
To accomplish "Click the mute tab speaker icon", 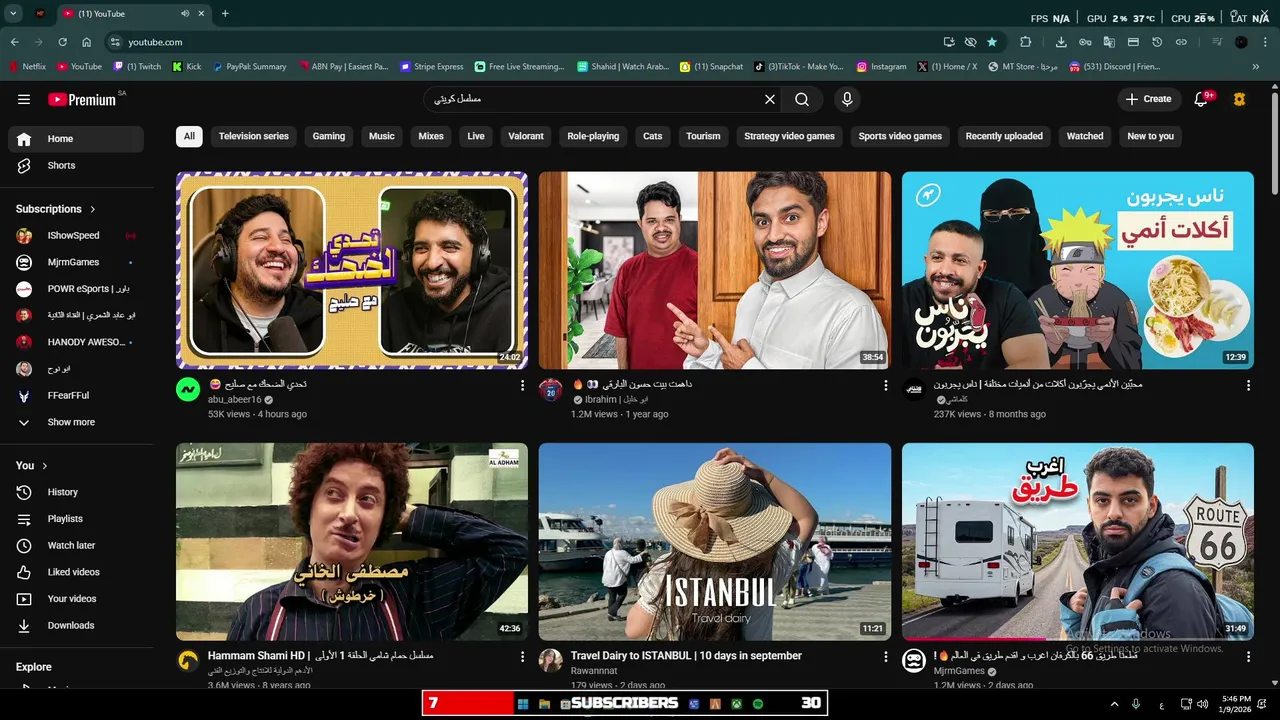I will tap(185, 14).
